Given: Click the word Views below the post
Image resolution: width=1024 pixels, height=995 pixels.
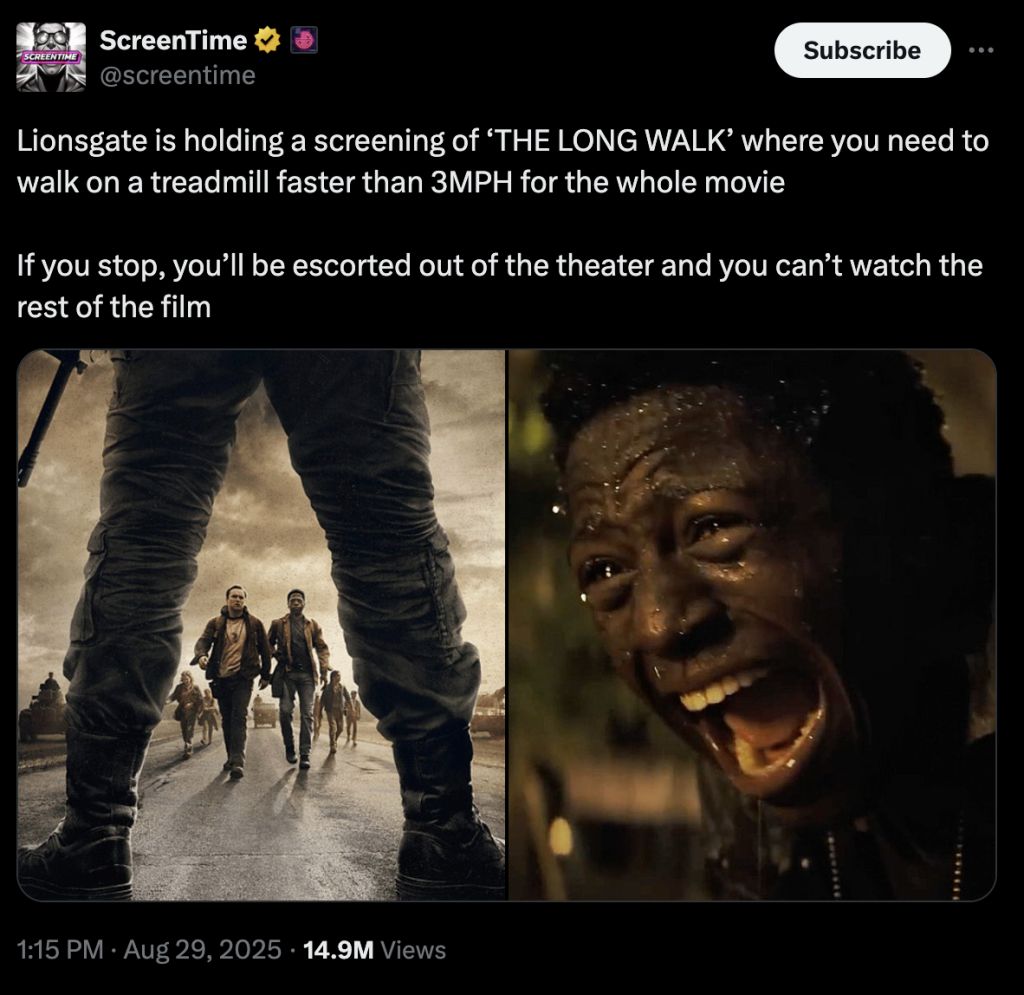Looking at the screenshot, I should click(x=413, y=949).
